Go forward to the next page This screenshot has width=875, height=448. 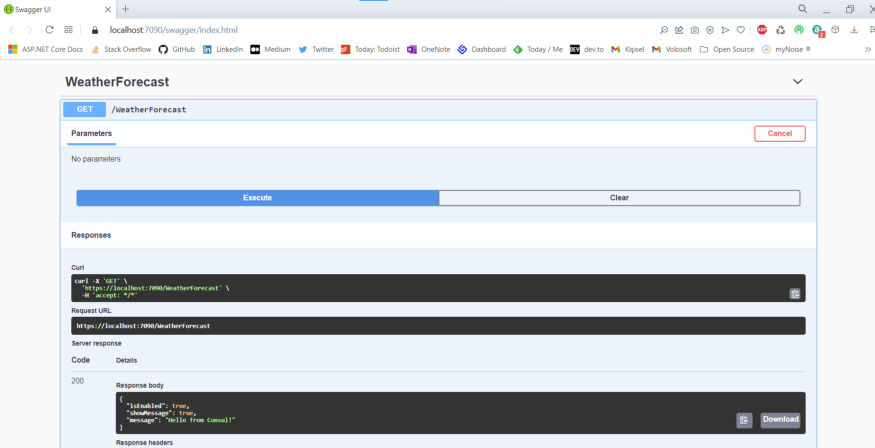point(30,30)
